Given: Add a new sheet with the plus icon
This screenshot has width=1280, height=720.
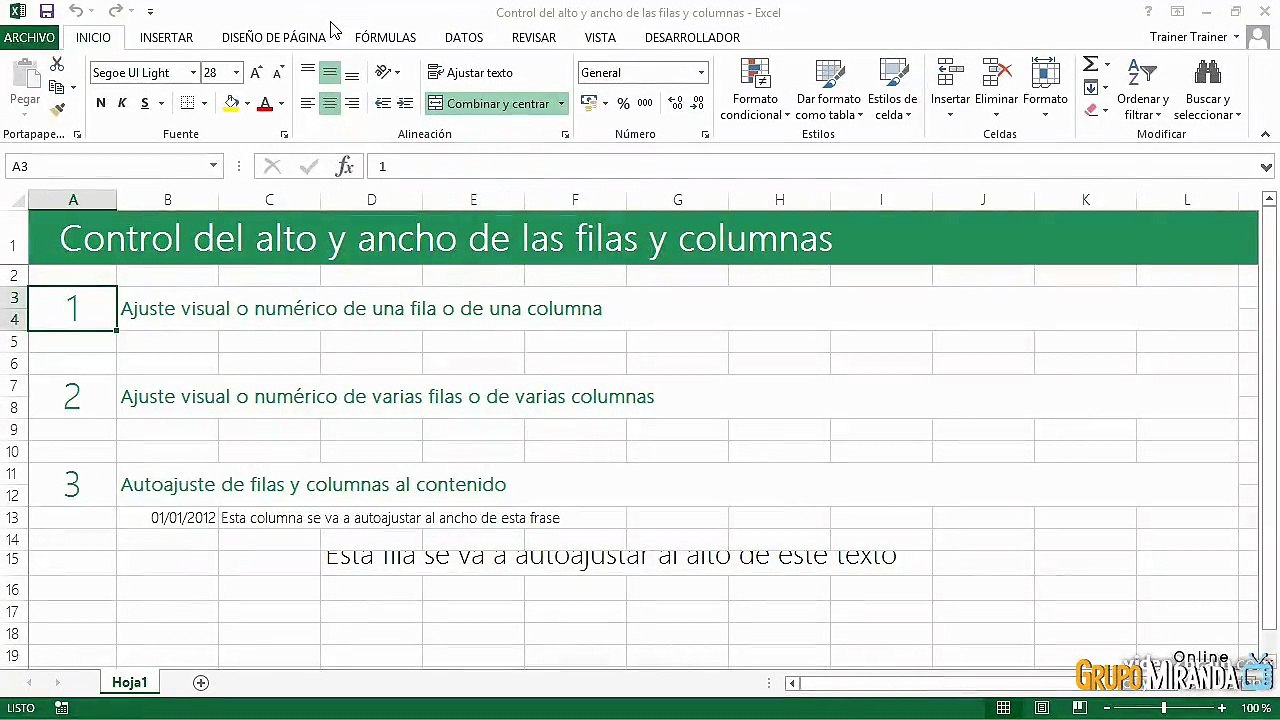Looking at the screenshot, I should pos(201,683).
